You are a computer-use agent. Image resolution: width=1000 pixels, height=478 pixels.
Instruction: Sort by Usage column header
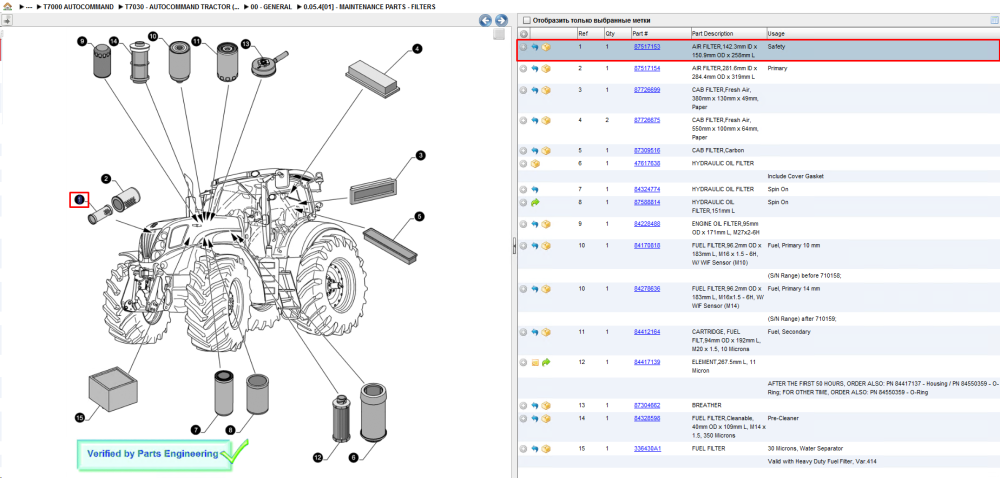(883, 34)
